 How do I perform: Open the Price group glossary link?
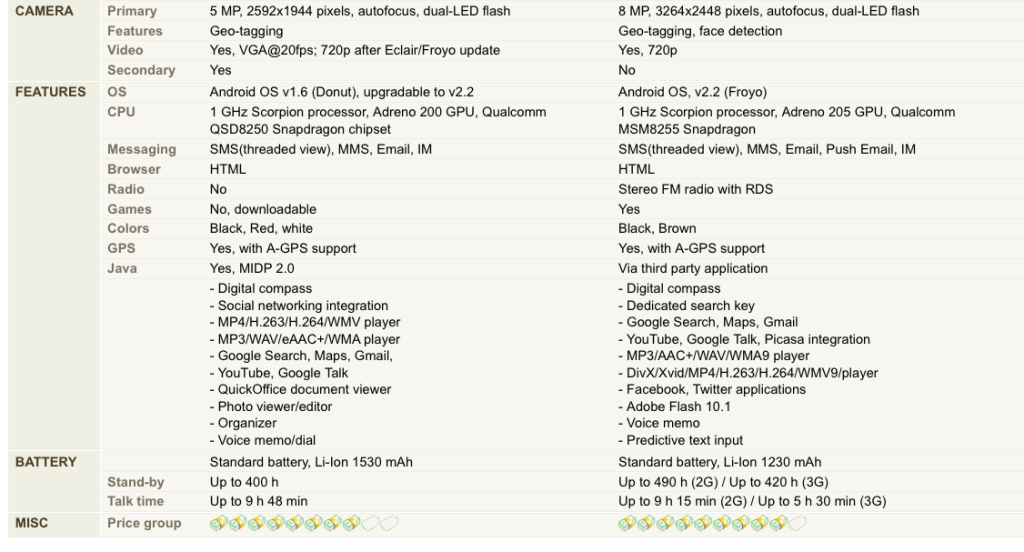(x=144, y=523)
